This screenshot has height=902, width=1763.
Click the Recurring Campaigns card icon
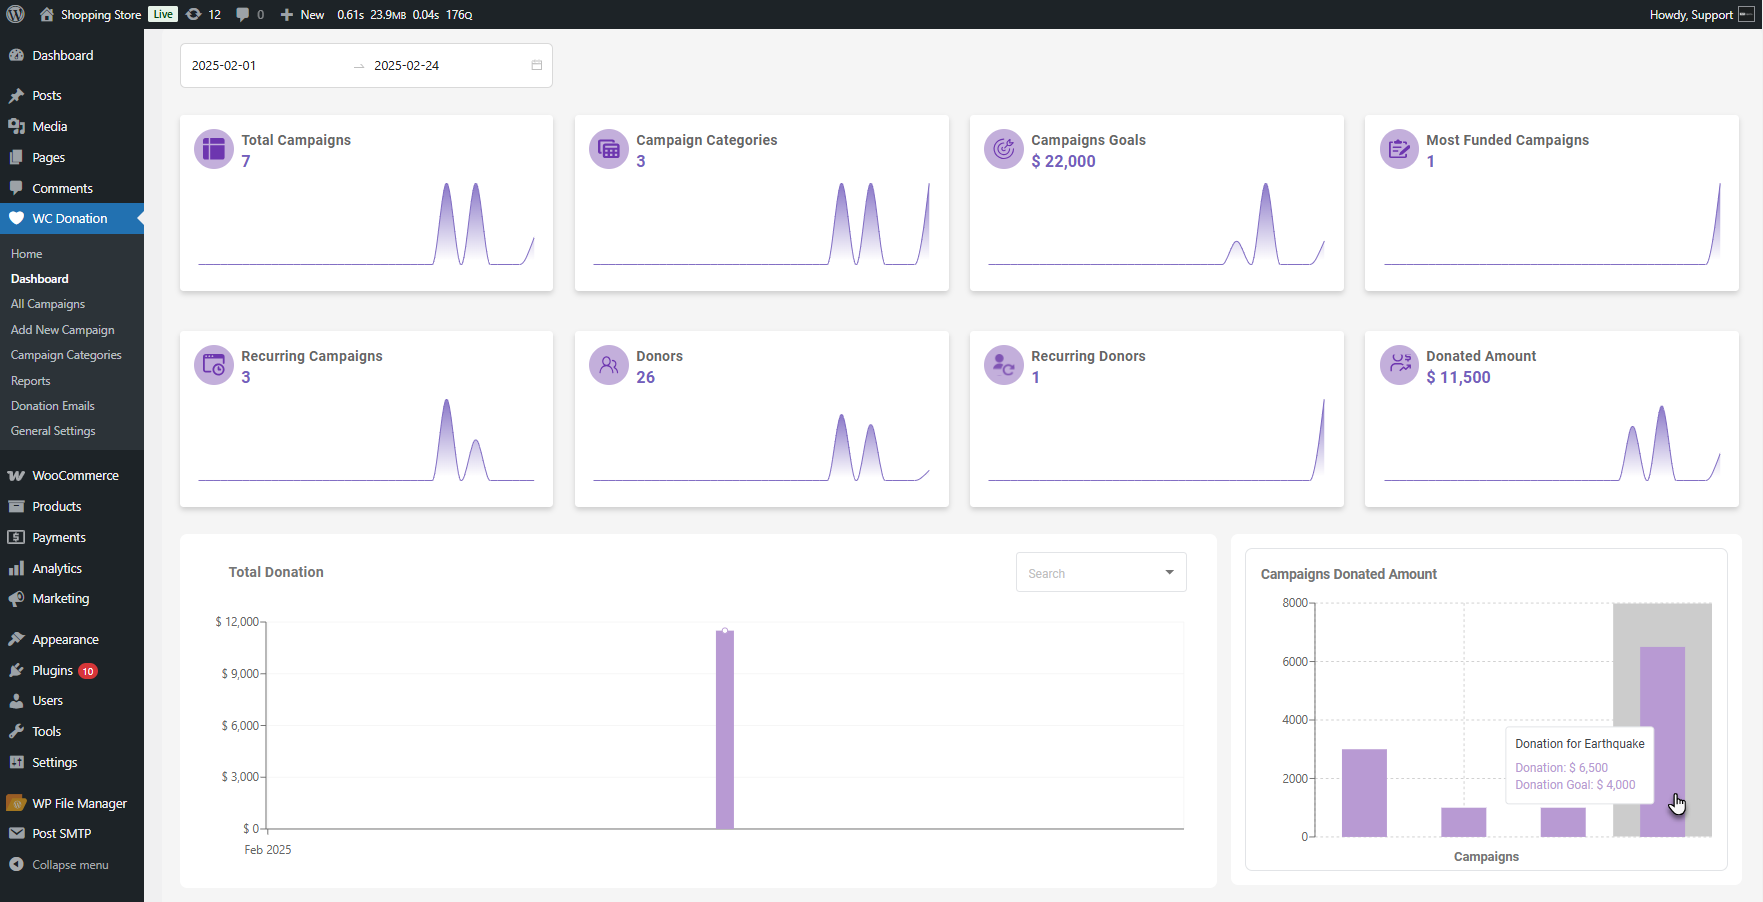tap(213, 365)
